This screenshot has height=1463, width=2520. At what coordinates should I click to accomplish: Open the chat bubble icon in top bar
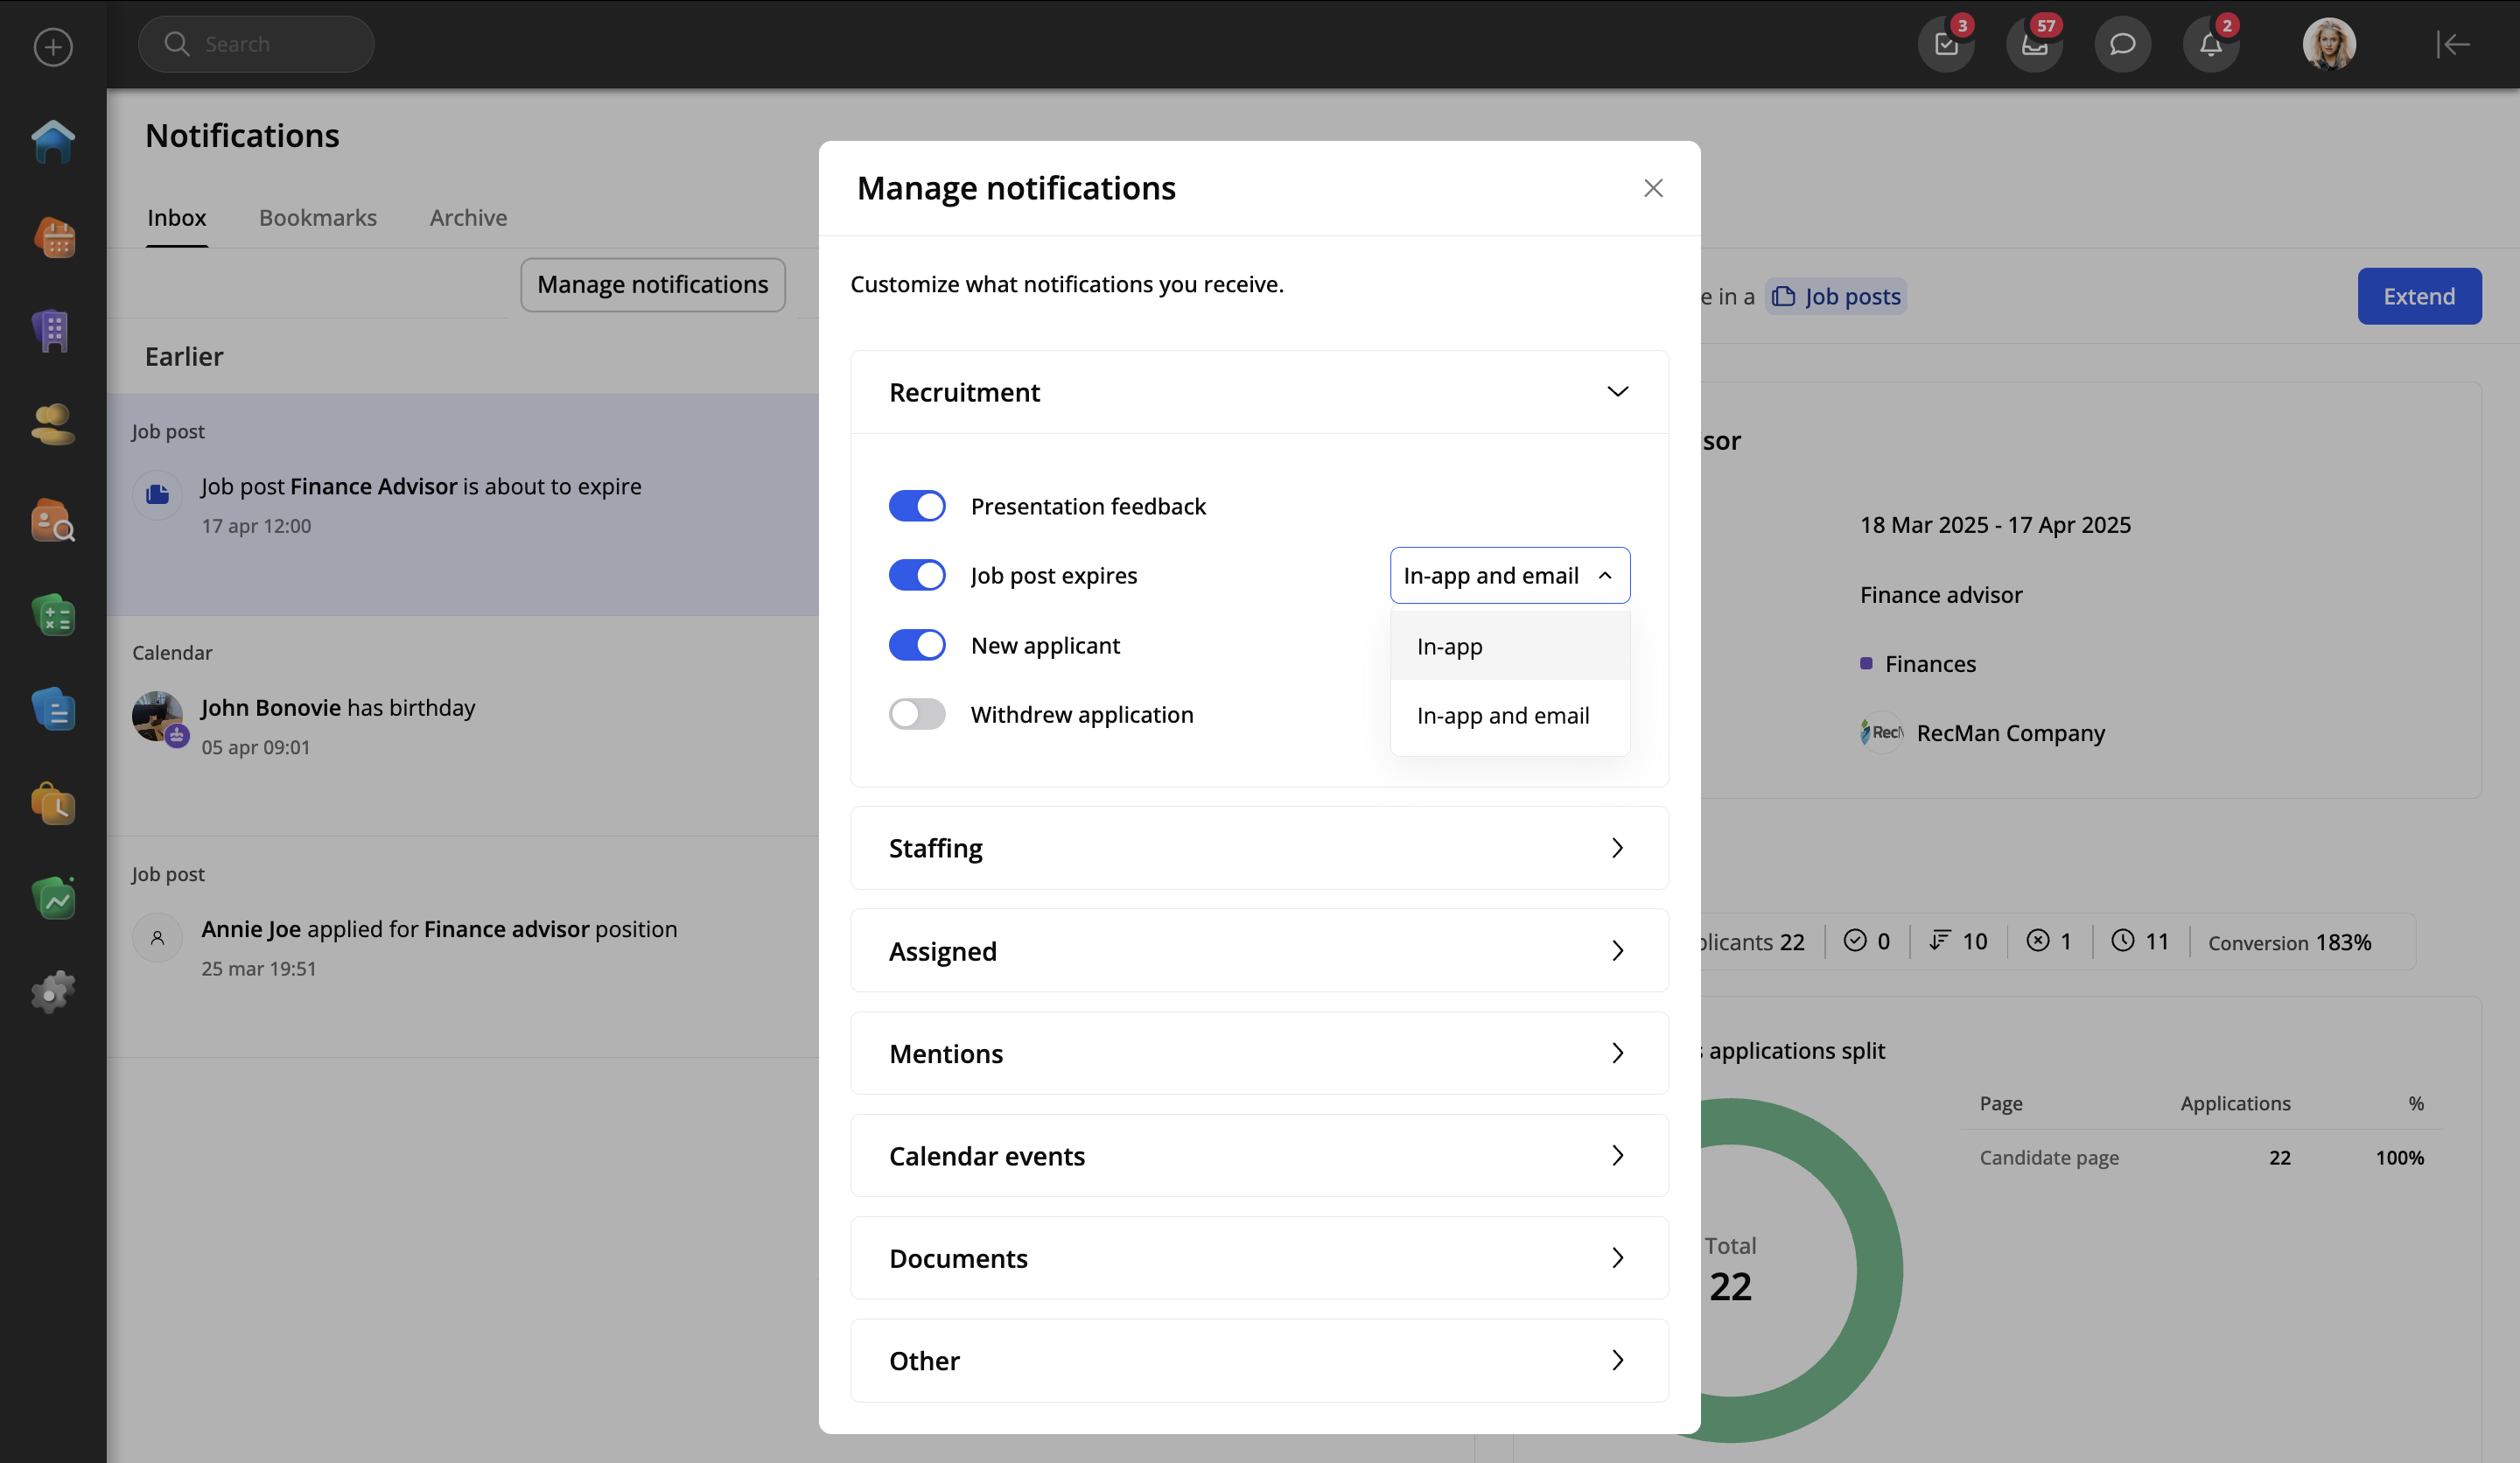coord(2122,45)
